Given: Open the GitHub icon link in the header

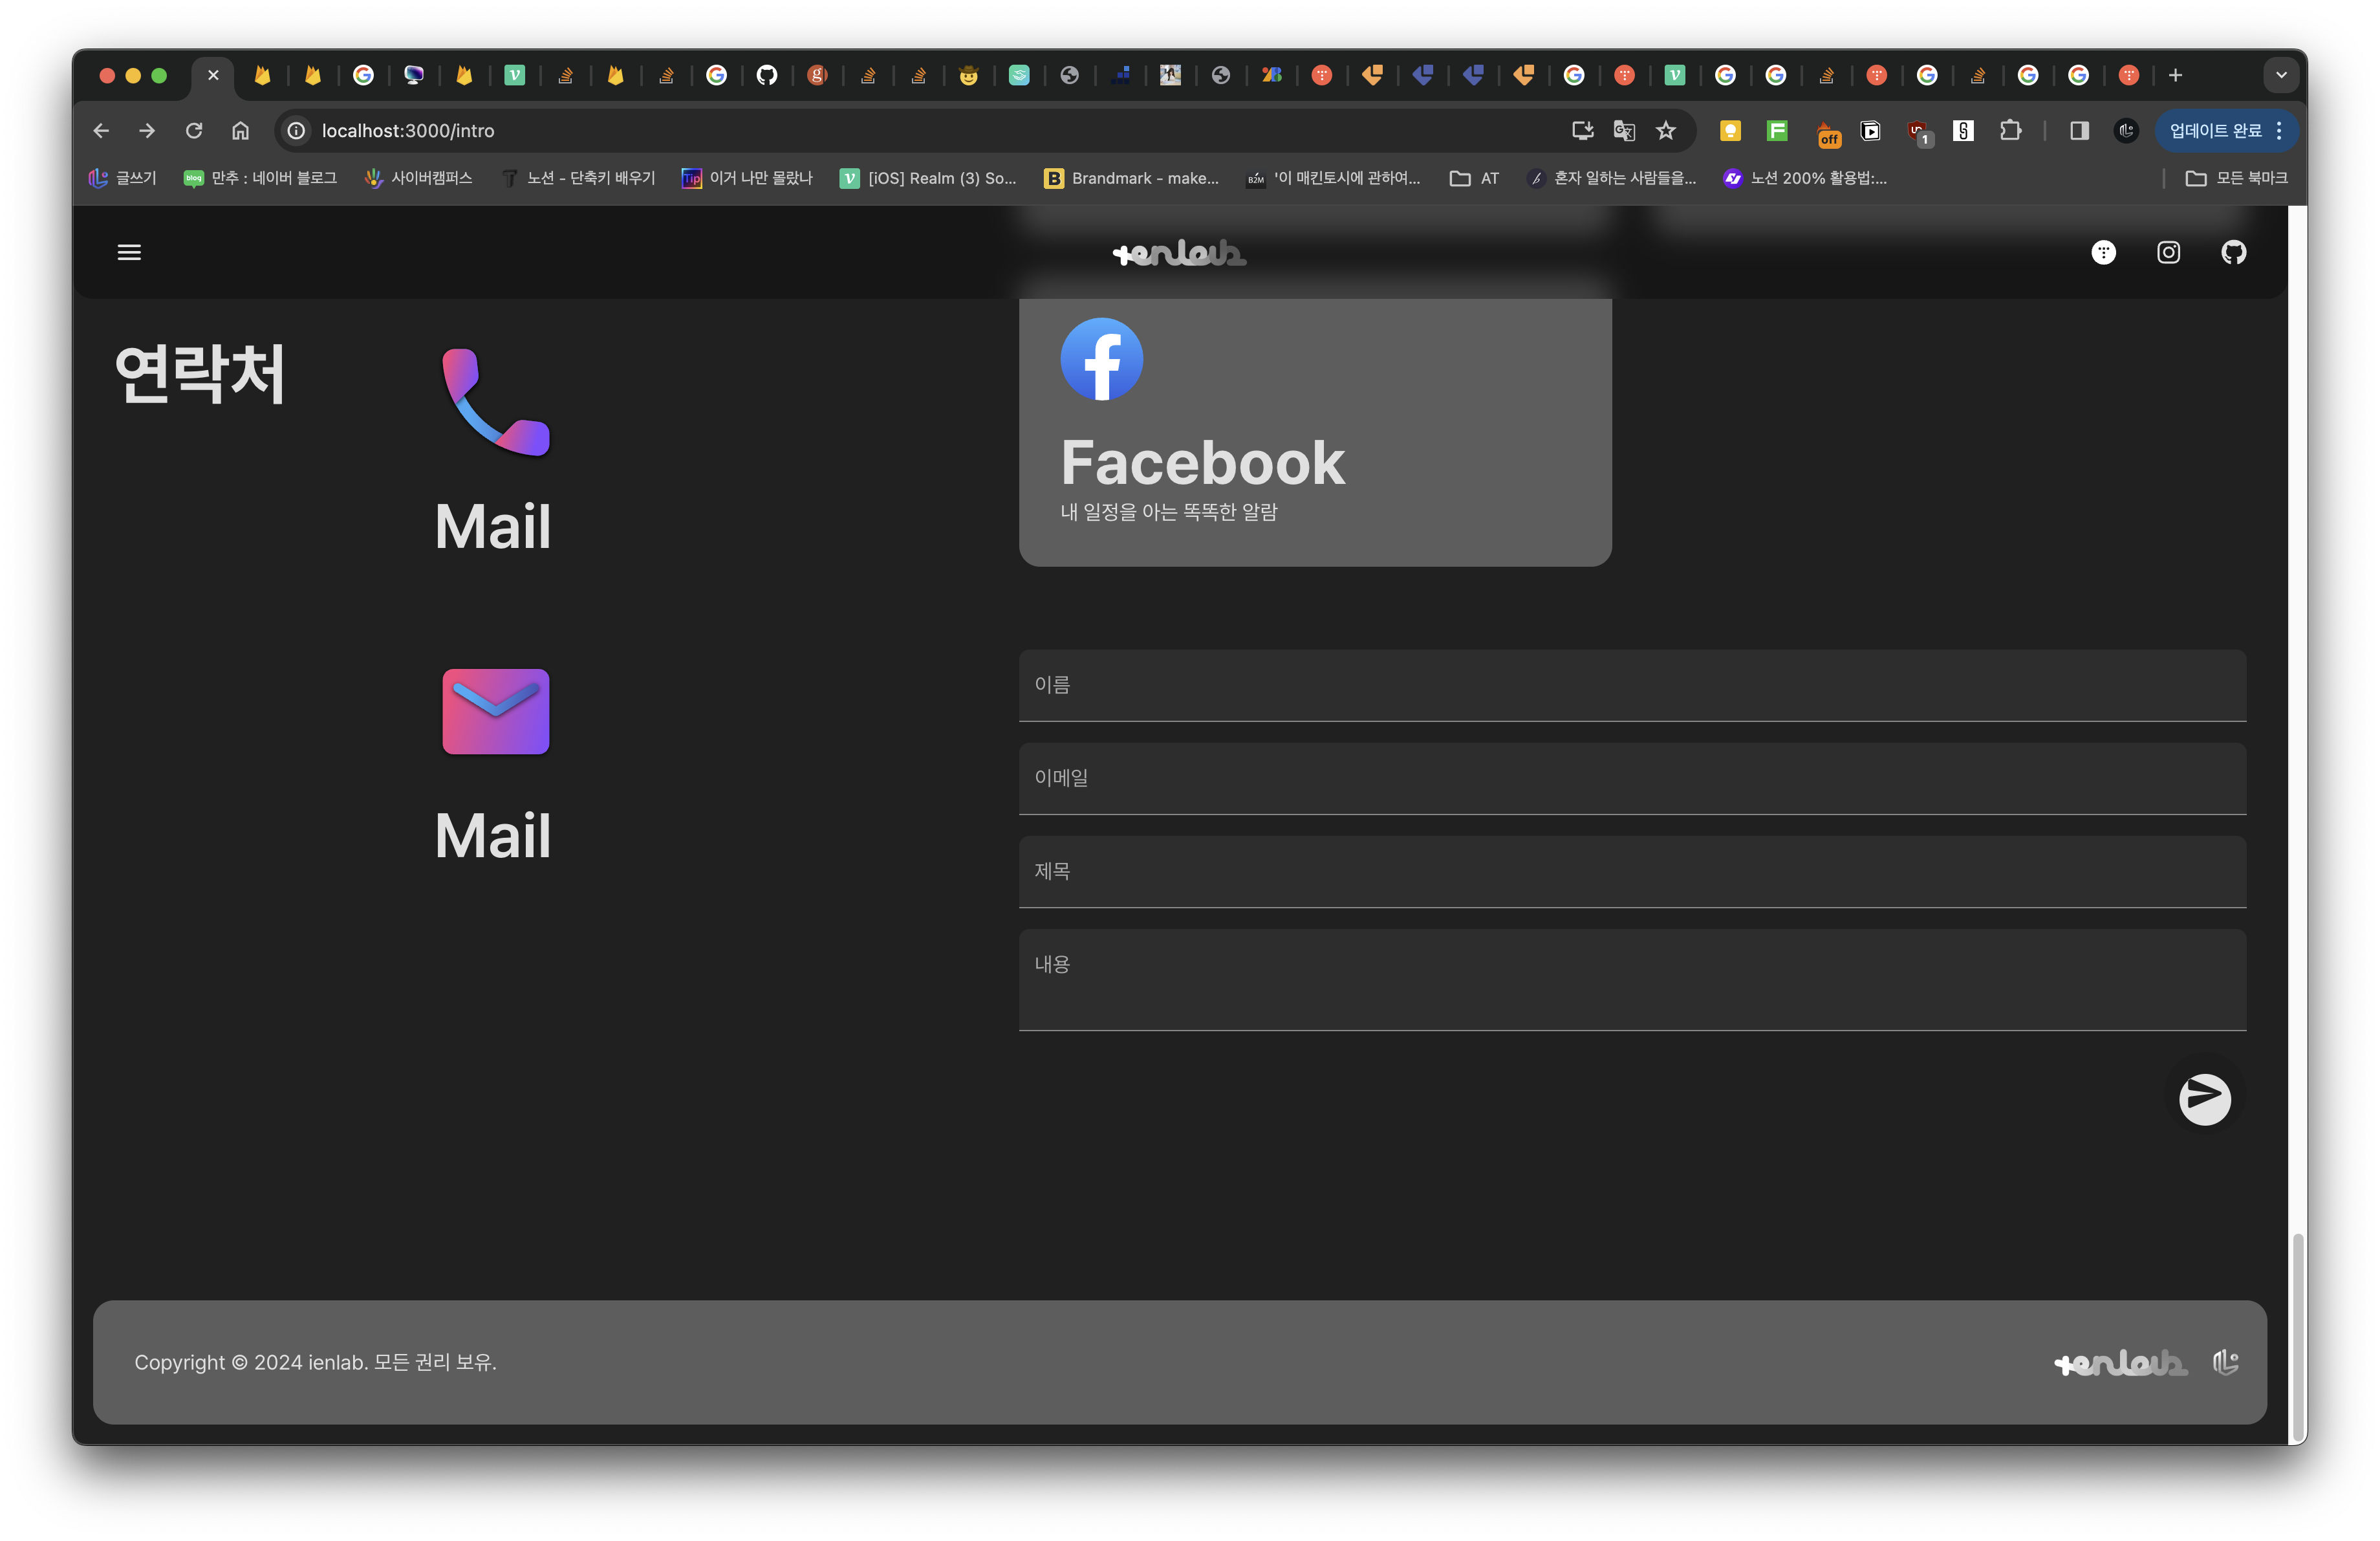Looking at the screenshot, I should 2233,252.
